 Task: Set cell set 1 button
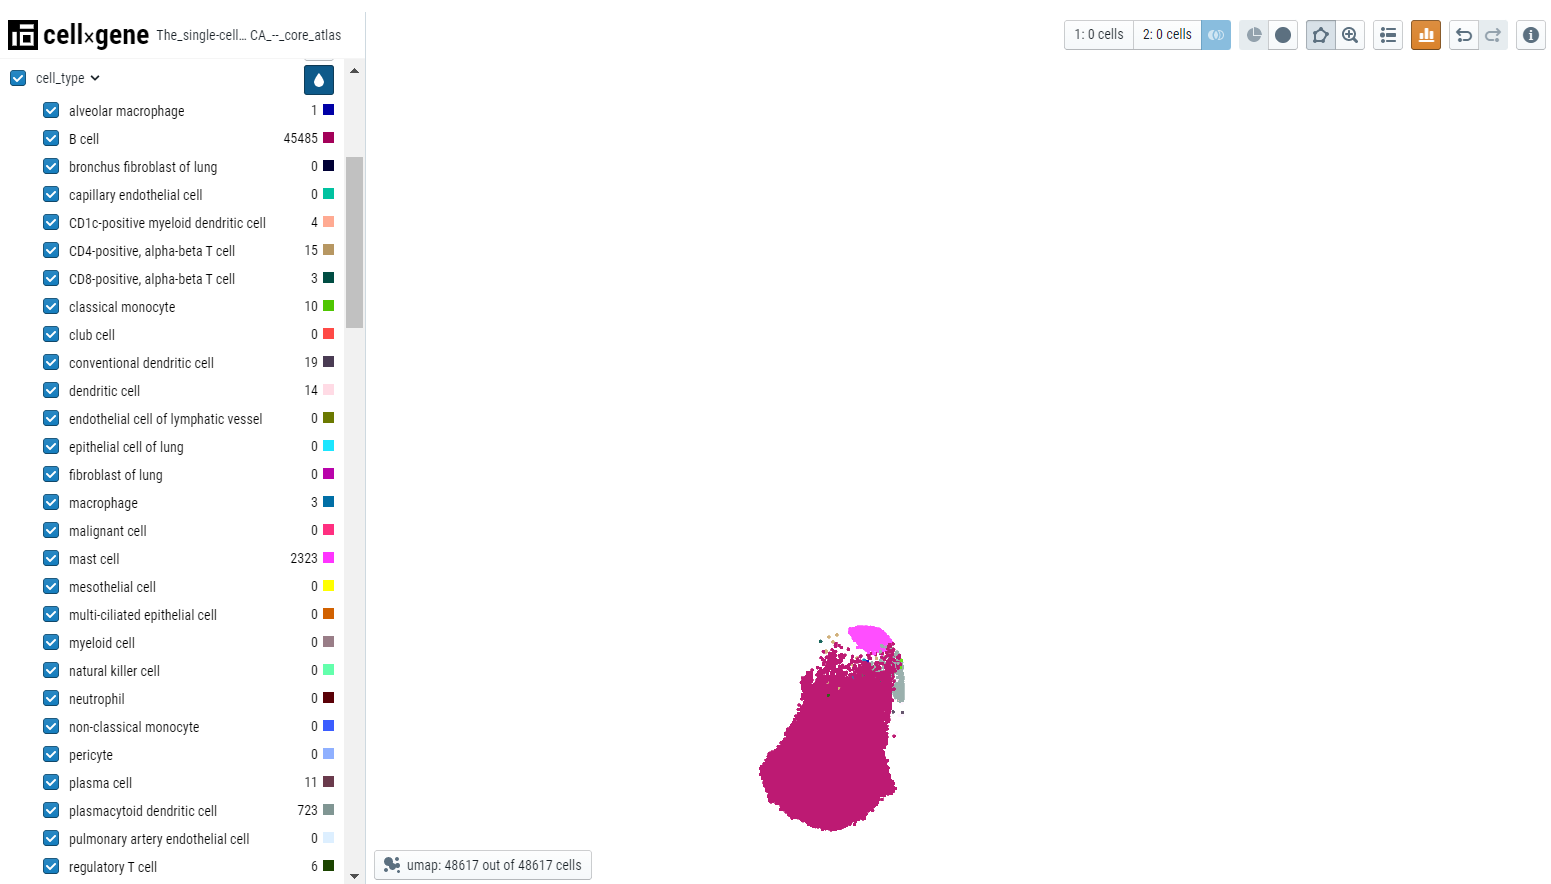[x=1099, y=35]
